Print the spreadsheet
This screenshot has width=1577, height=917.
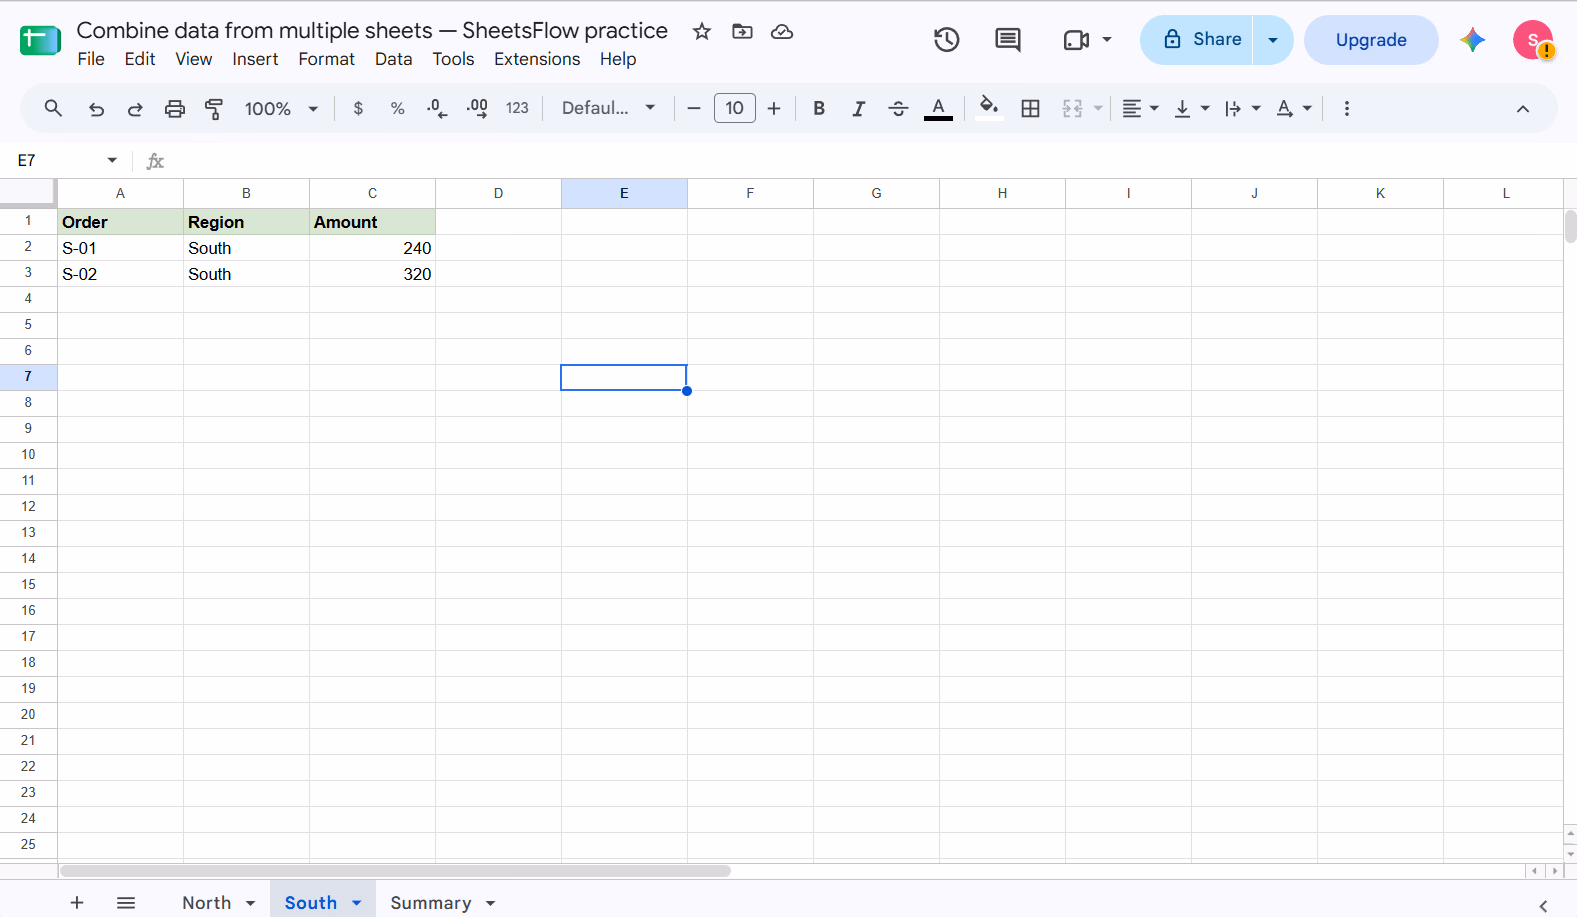175,108
